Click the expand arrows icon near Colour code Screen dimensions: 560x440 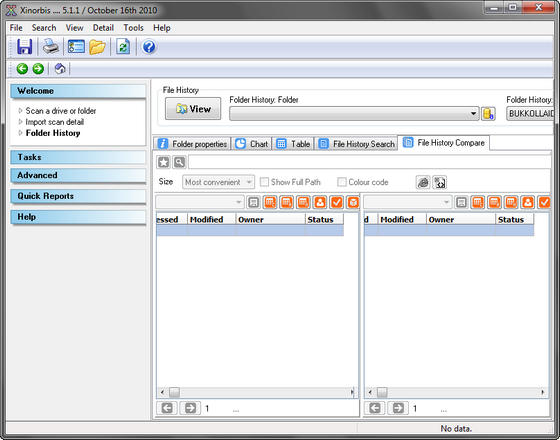pos(440,182)
